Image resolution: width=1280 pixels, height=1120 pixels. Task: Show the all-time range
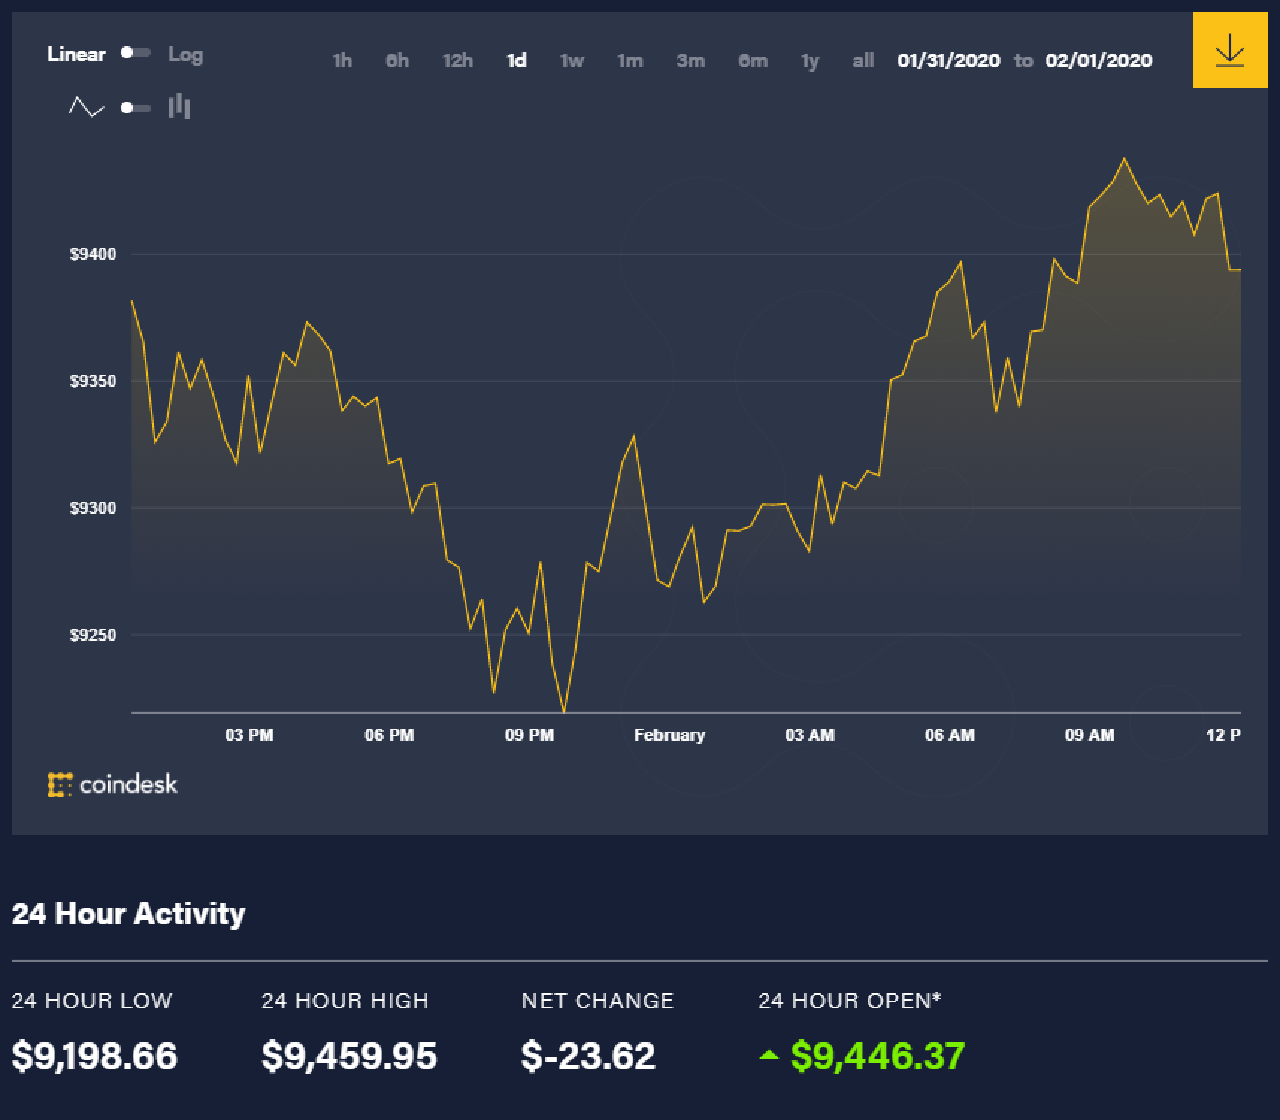pos(863,61)
